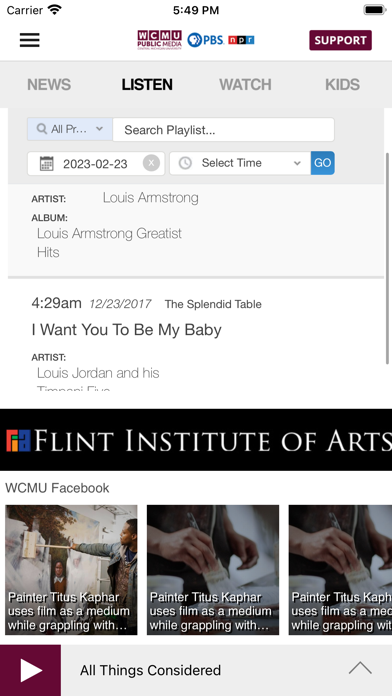The image size is (392, 696).
Task: Switch to the NEWS tab
Action: tap(49, 84)
